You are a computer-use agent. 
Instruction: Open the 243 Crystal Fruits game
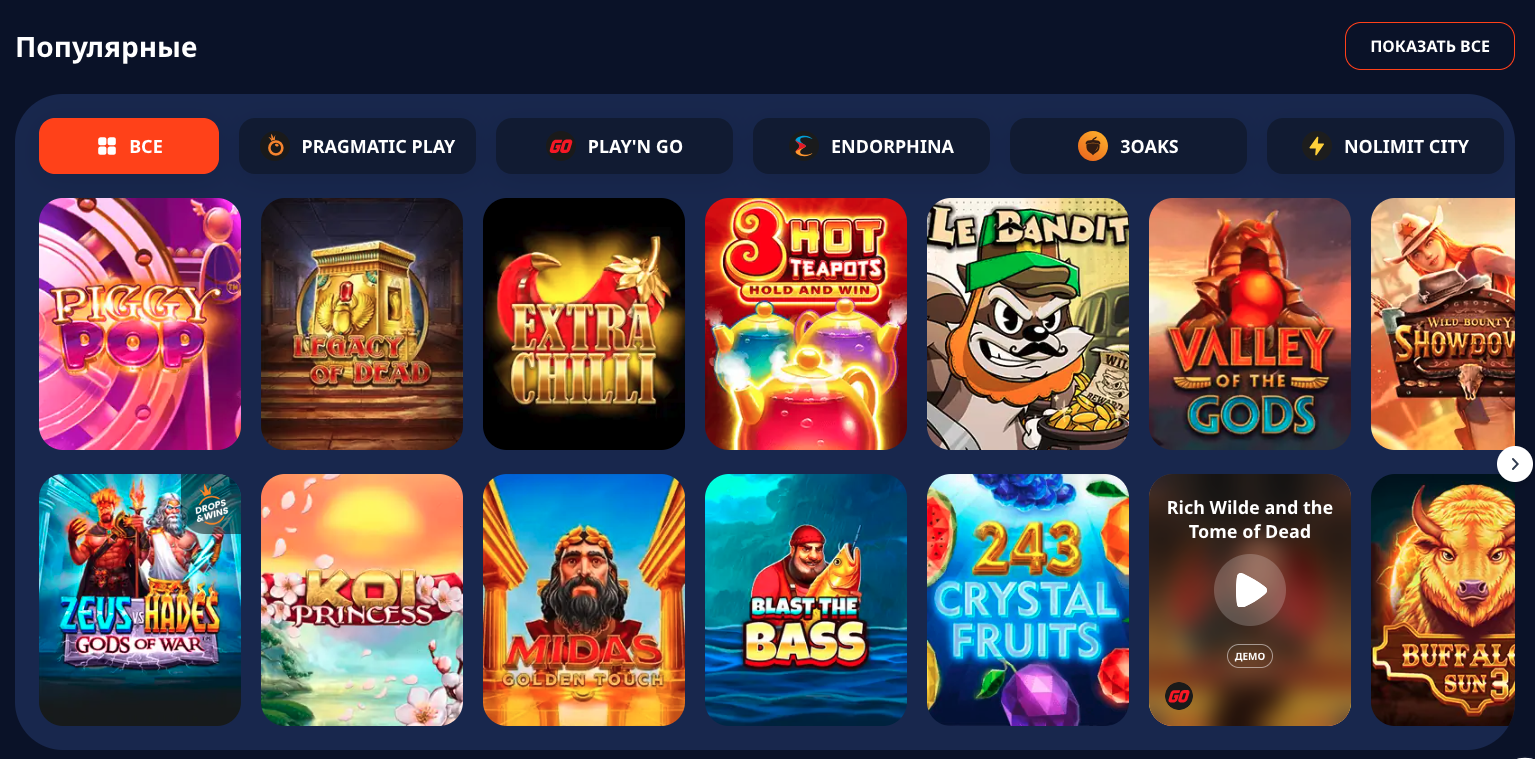tap(1028, 600)
